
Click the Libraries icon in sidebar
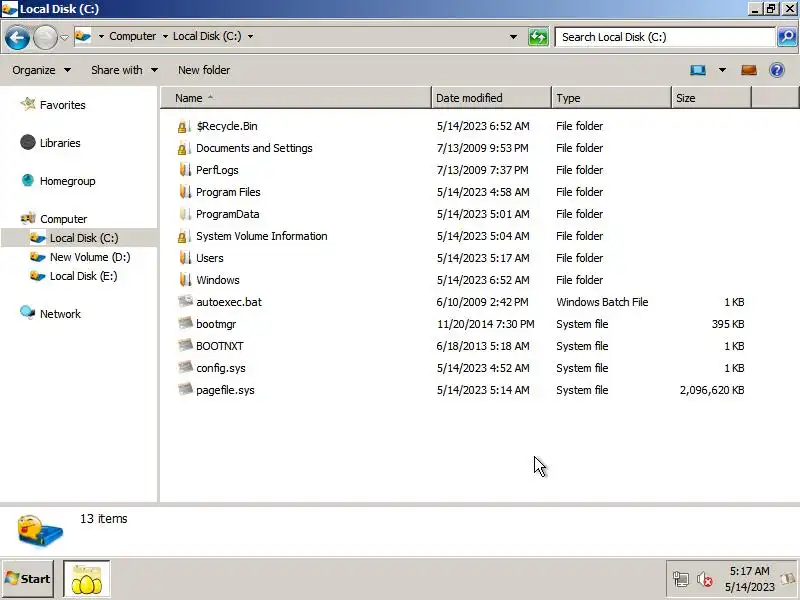point(28,142)
